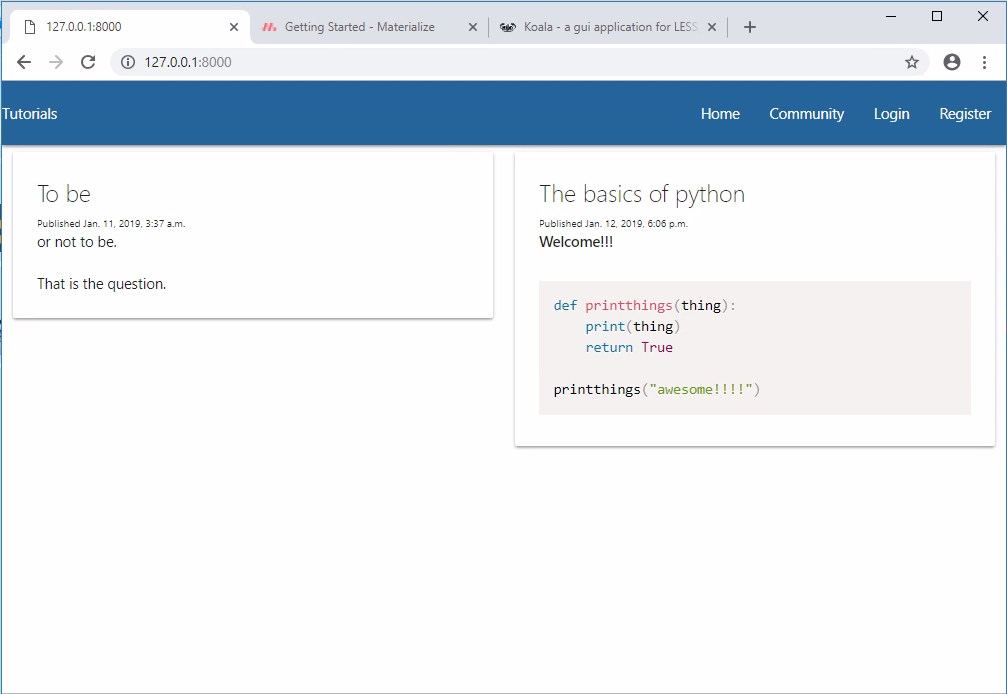The image size is (1007, 694).
Task: Toggle the bookmark star for this page
Action: (x=911, y=61)
